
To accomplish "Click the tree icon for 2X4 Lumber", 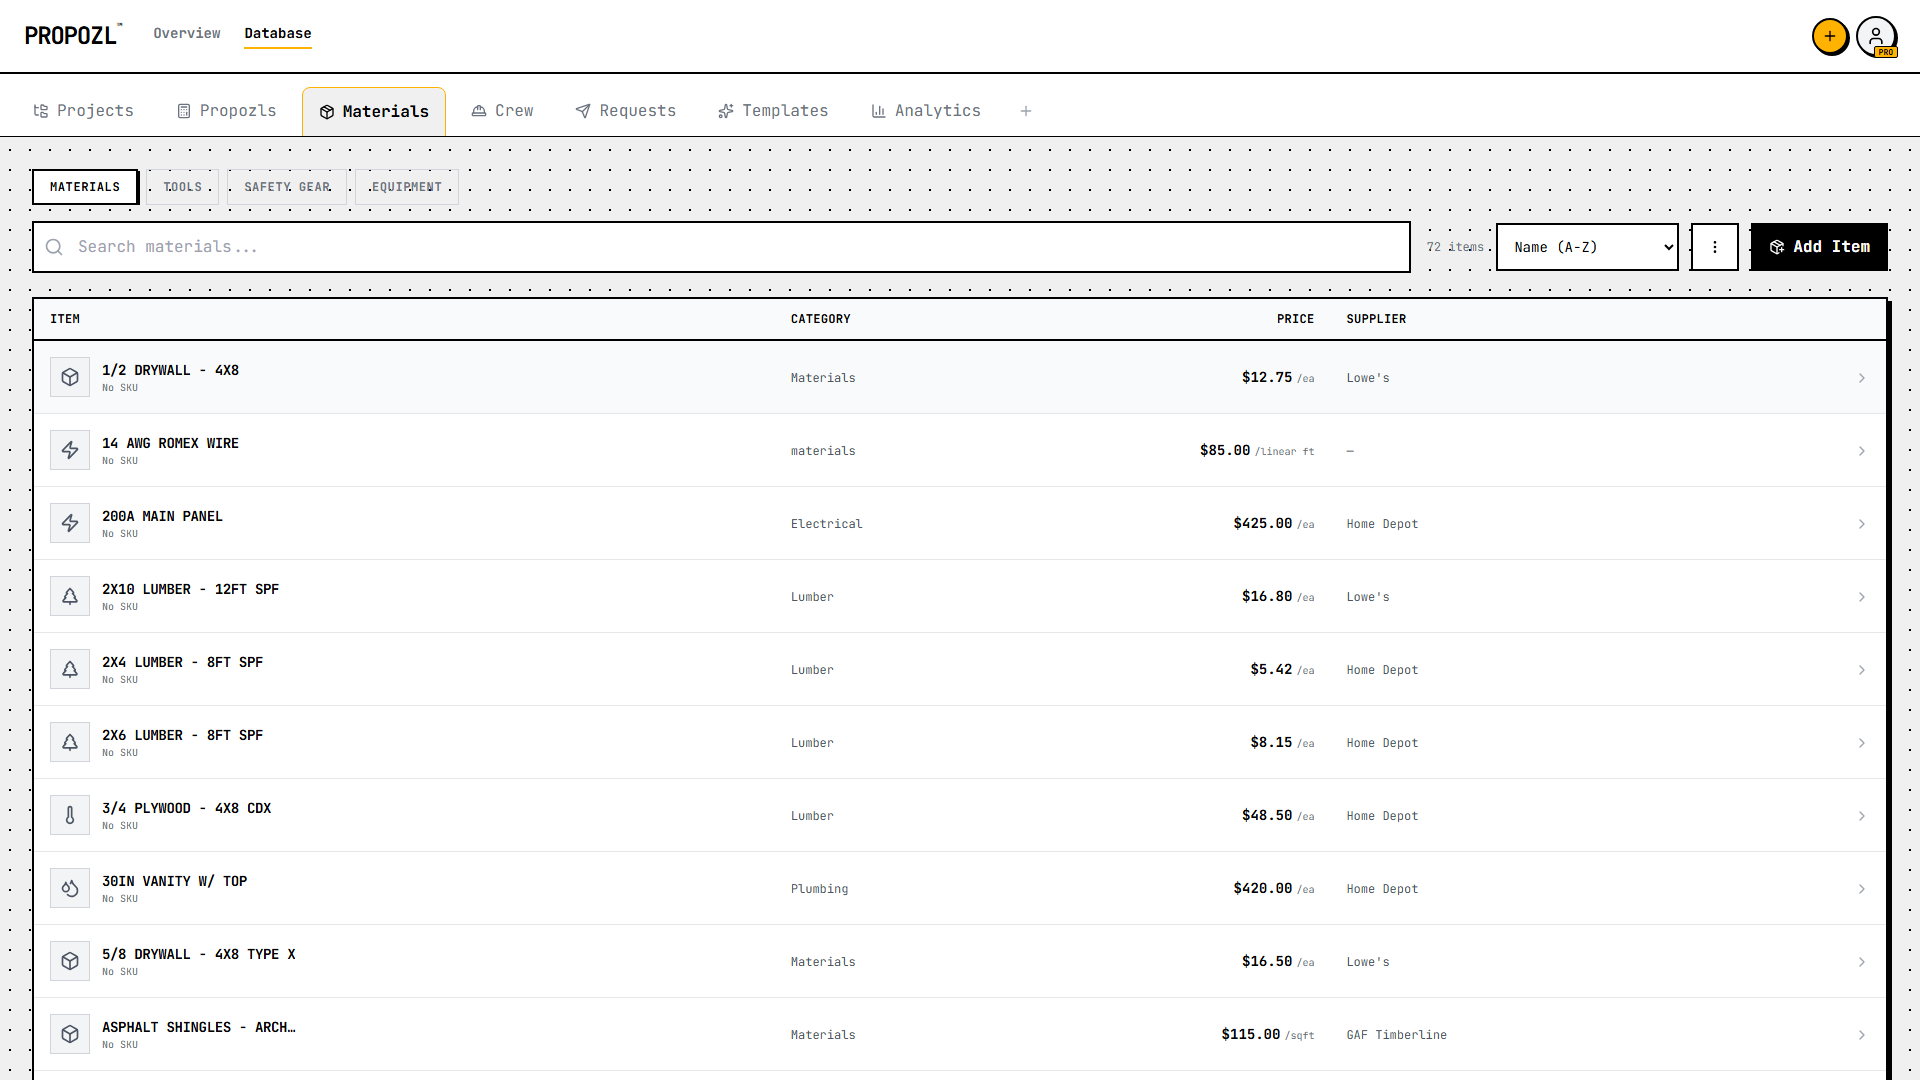I will point(70,669).
